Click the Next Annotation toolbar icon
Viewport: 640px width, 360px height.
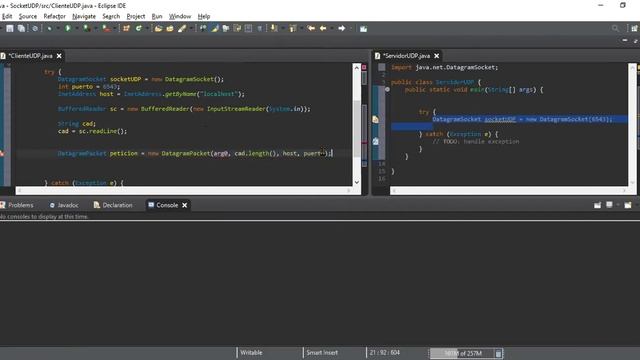[274, 29]
